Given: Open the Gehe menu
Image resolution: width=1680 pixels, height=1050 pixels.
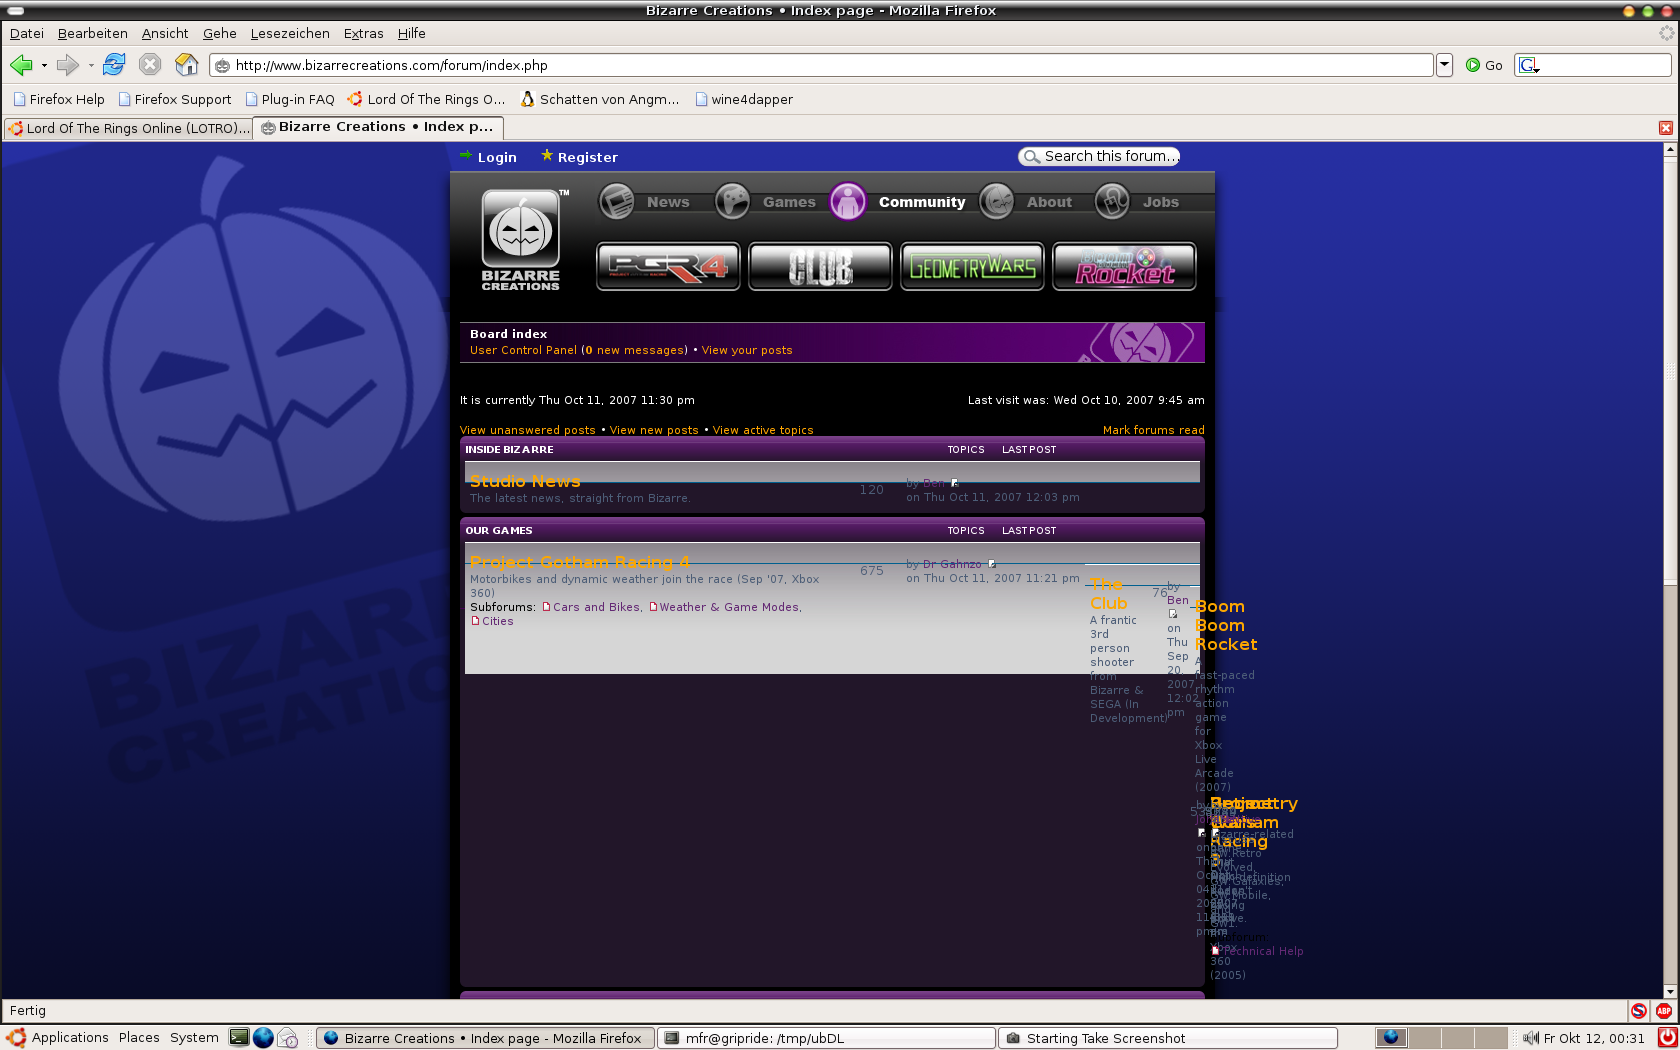Looking at the screenshot, I should pos(220,33).
